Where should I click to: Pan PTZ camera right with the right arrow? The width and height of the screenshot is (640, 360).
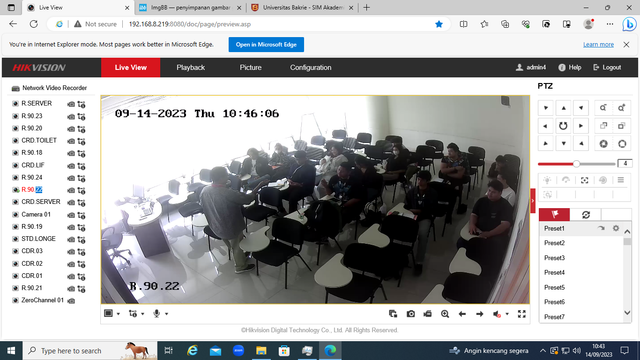click(581, 126)
